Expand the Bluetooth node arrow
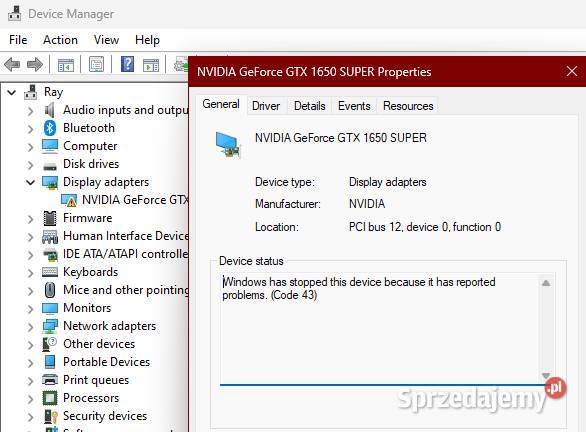586x432 pixels. (x=31, y=129)
